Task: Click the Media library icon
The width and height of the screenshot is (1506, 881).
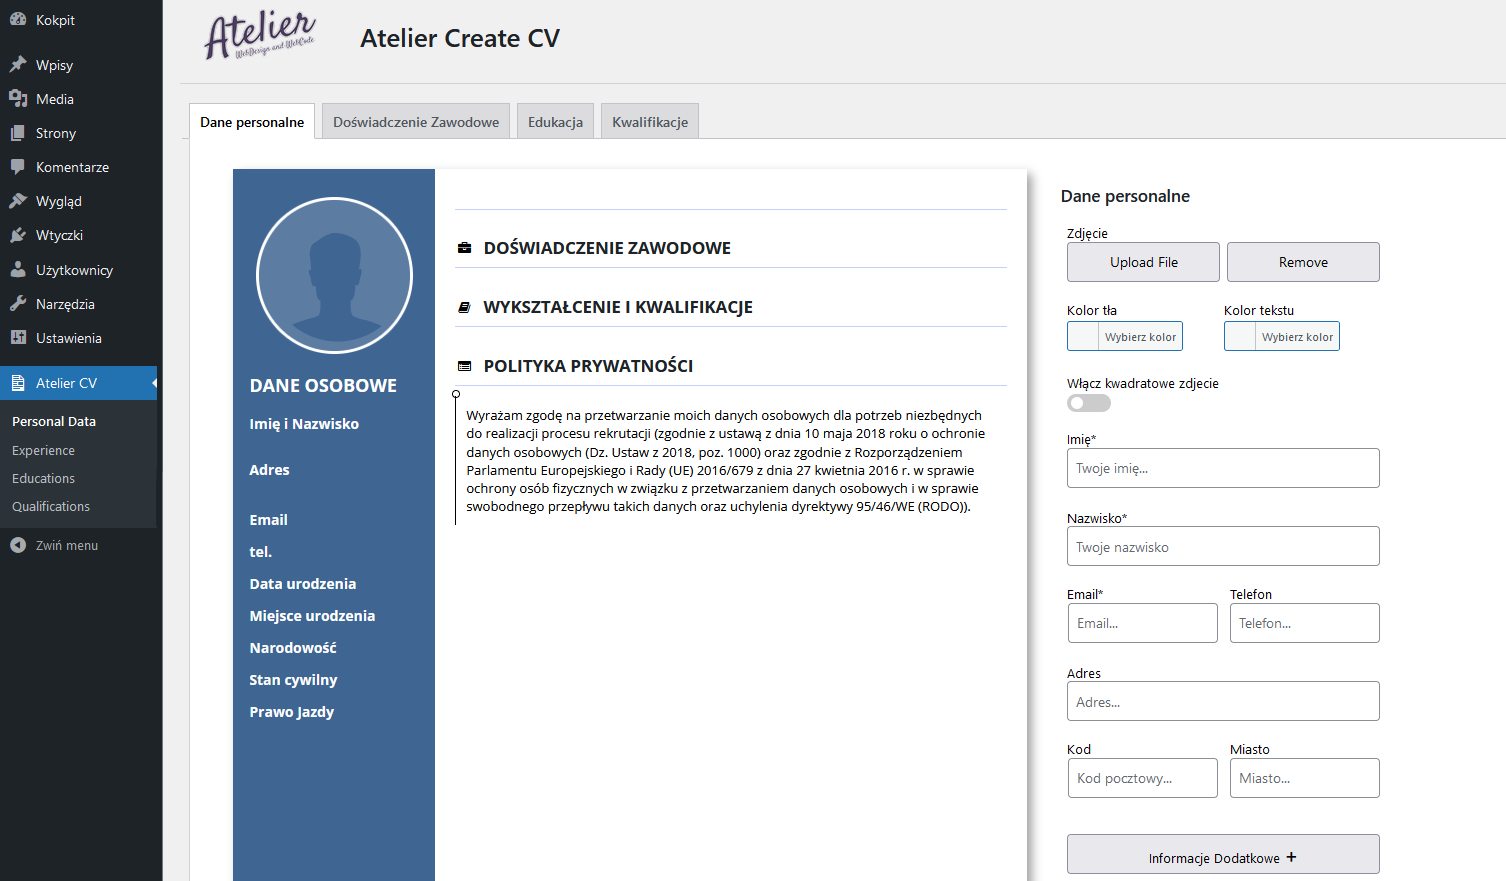Action: tap(18, 99)
